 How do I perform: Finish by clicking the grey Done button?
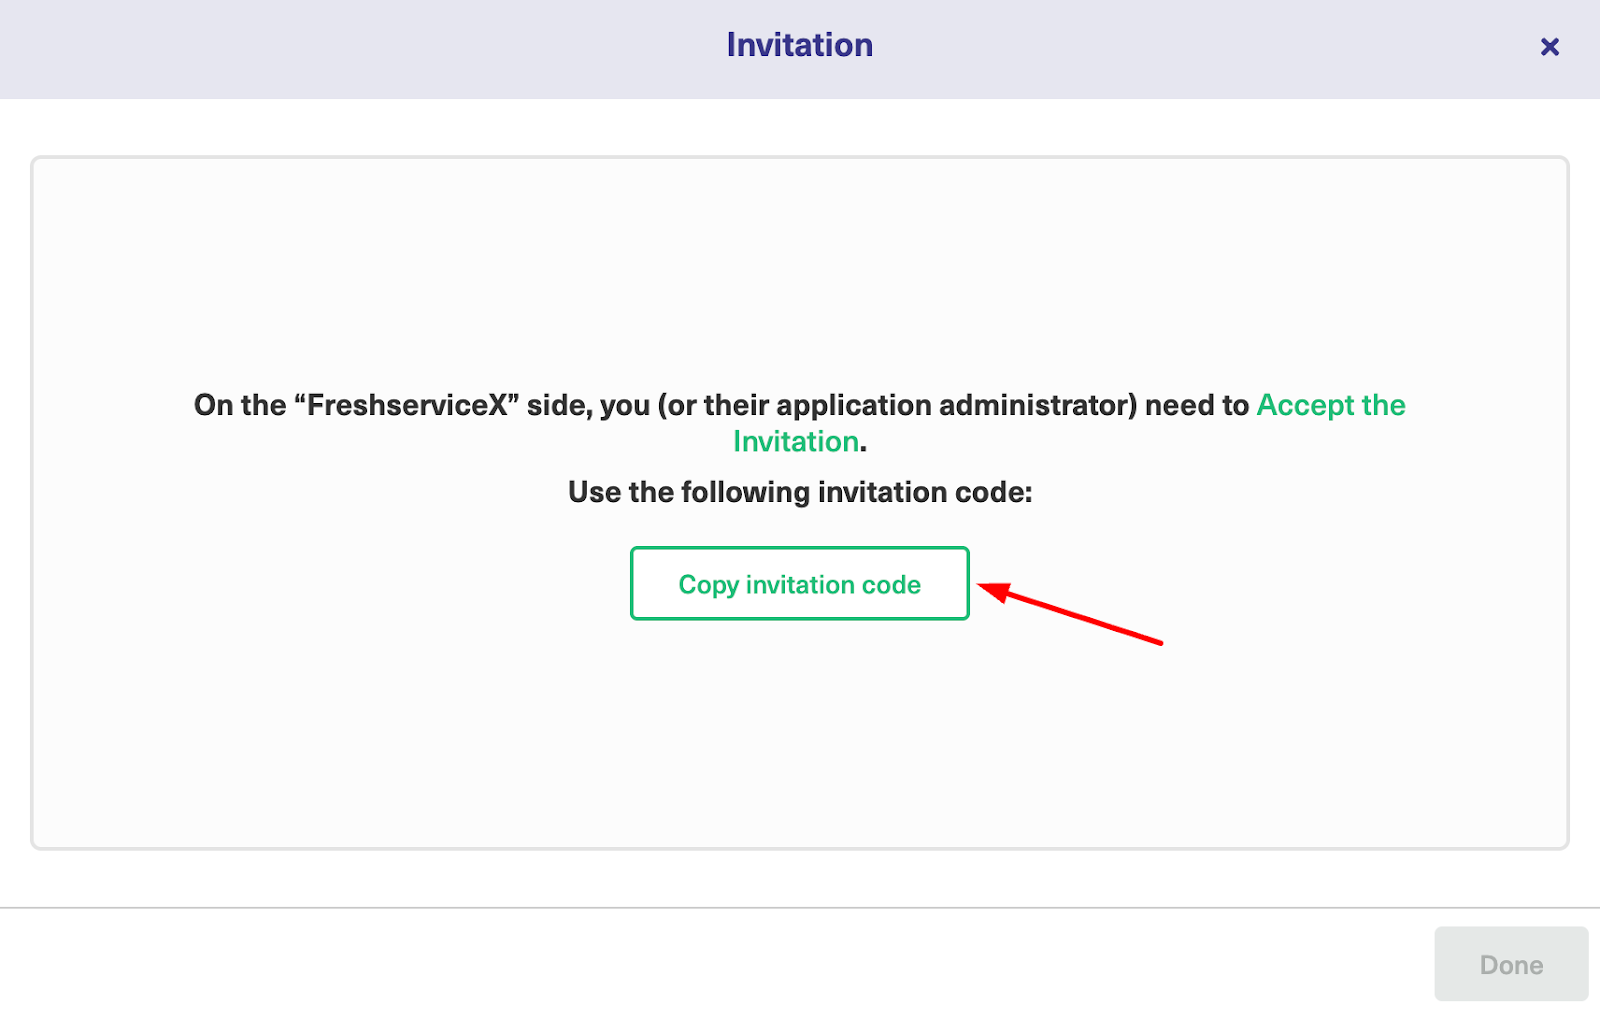[x=1510, y=964]
